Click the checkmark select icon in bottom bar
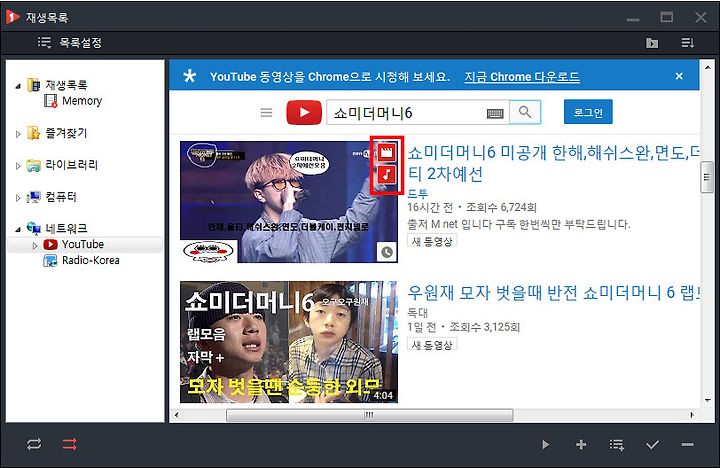The image size is (720, 468). tap(652, 445)
